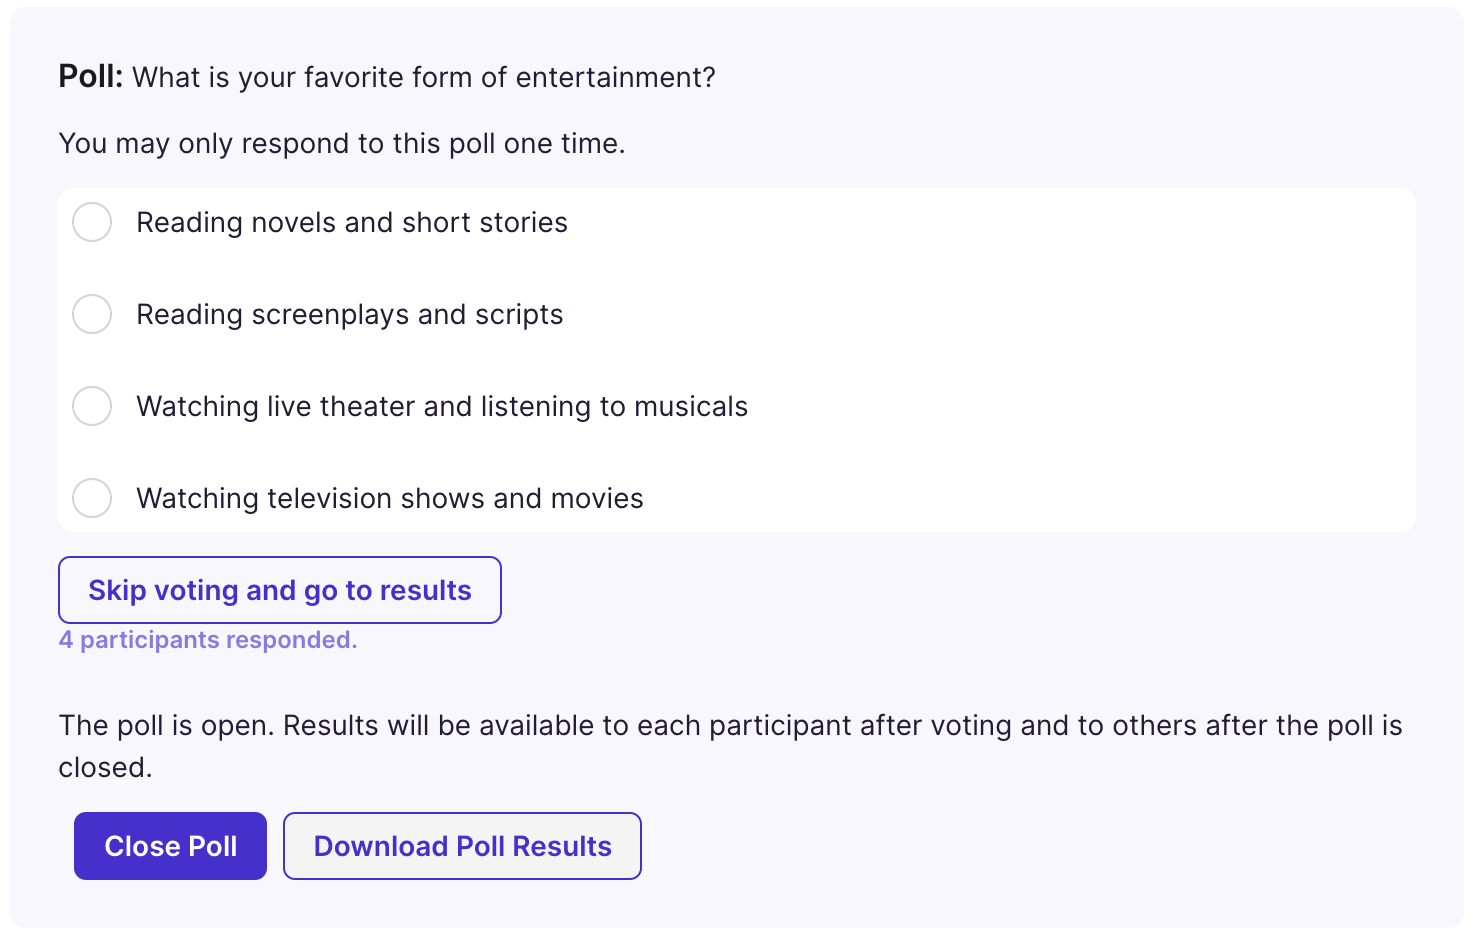The image size is (1476, 944).
Task: Pick 'Watching live theater and listening to musicals'
Action: coord(92,406)
